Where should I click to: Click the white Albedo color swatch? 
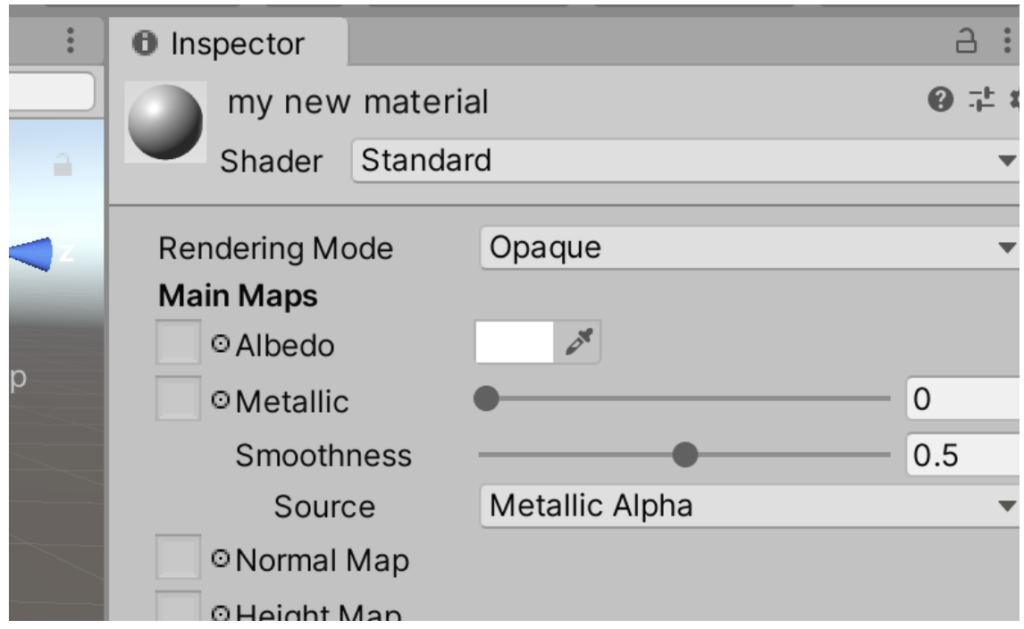(x=515, y=343)
